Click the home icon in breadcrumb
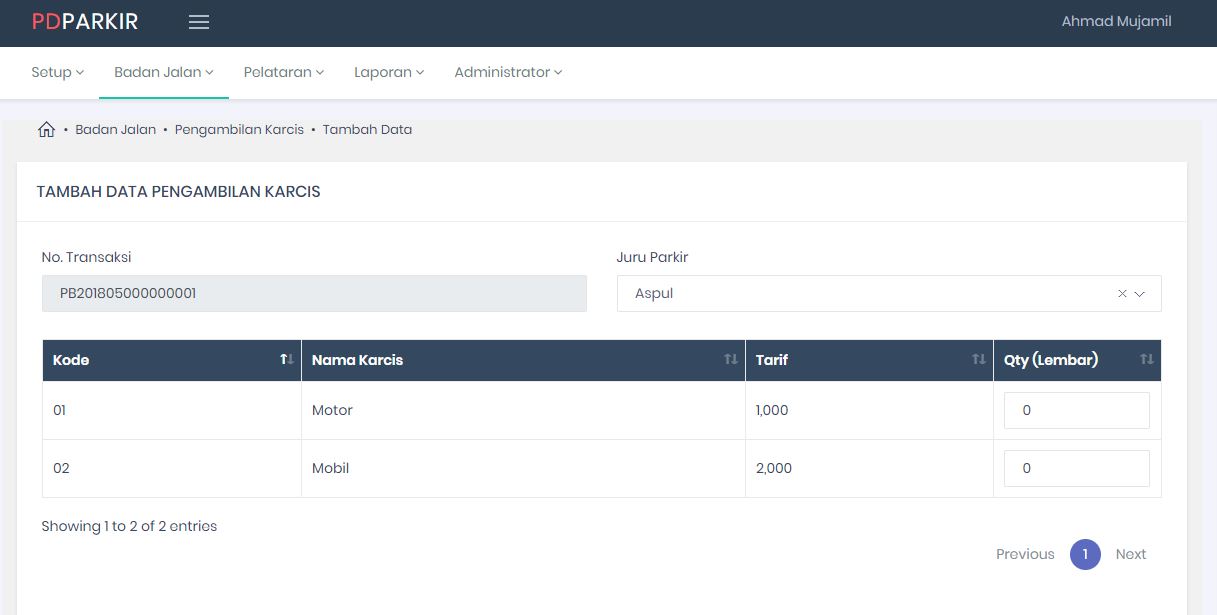Viewport: 1217px width, 615px height. [46, 130]
